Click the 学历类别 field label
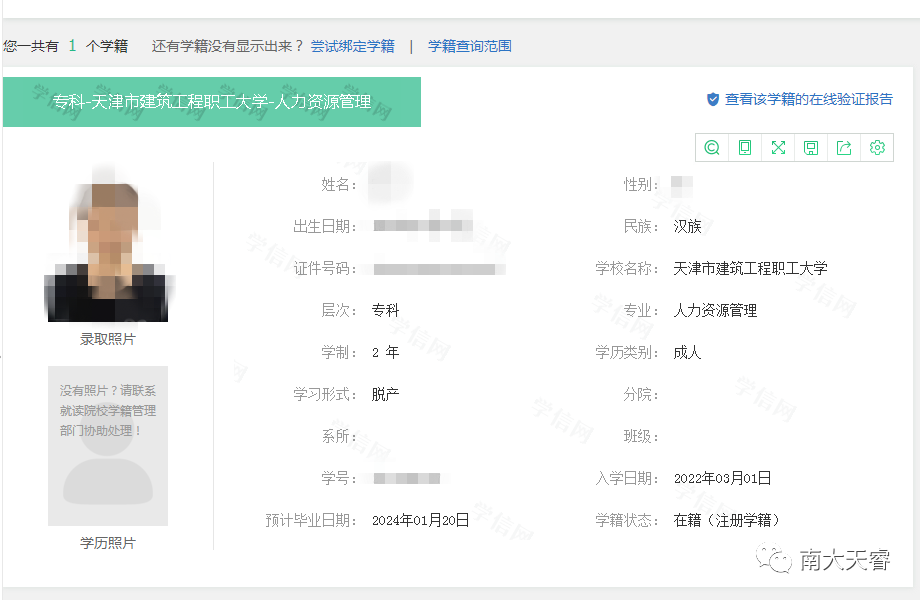 pos(627,352)
